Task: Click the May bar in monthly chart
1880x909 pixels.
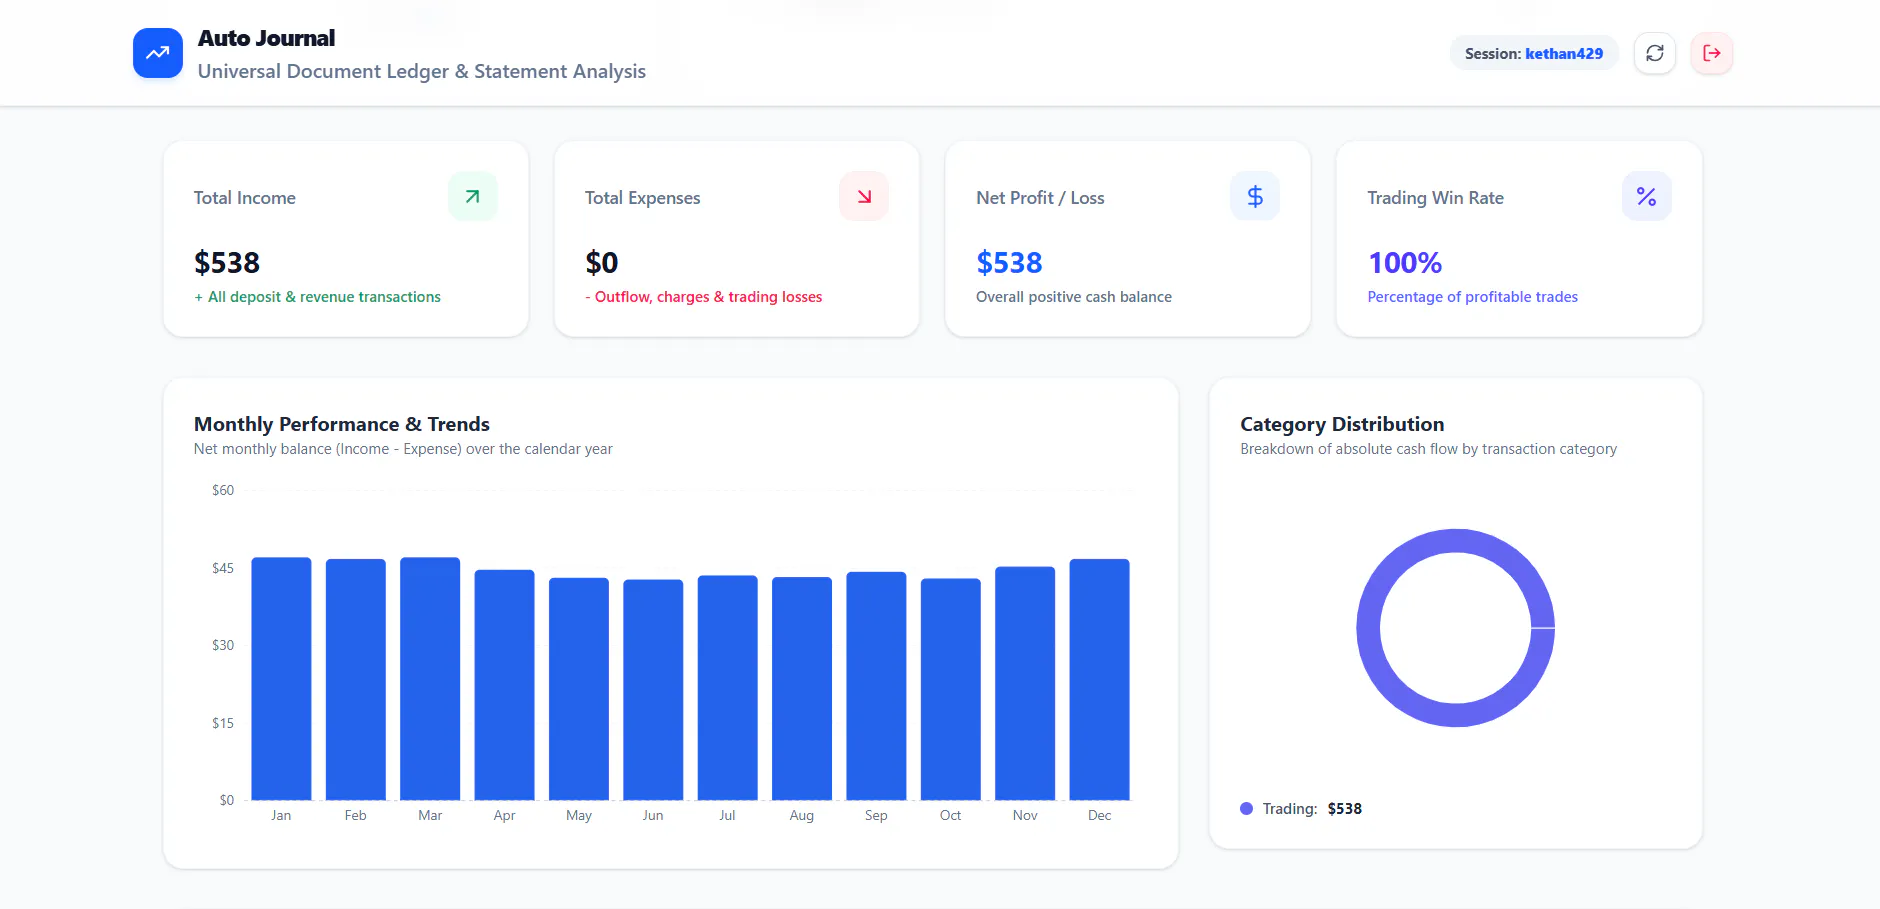Action: click(x=579, y=689)
